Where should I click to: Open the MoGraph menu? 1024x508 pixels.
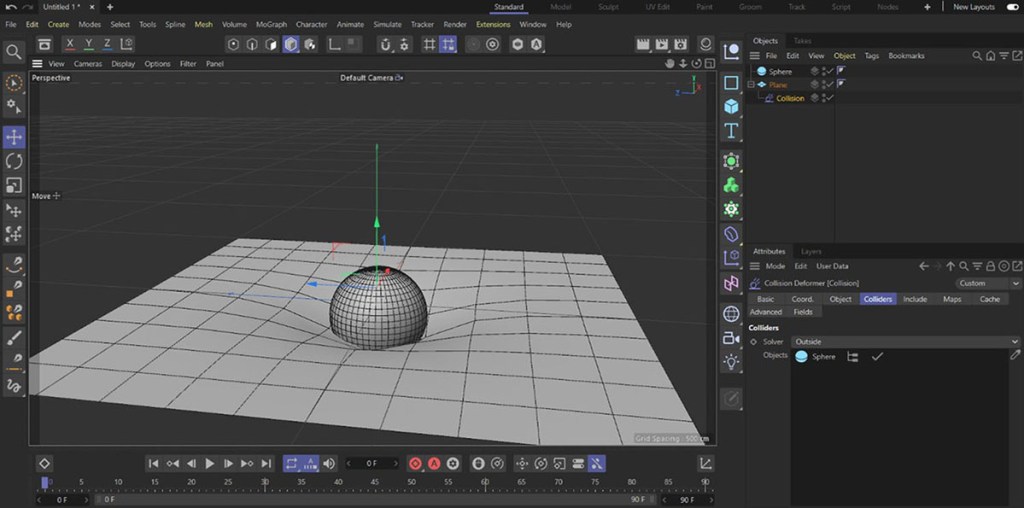click(x=270, y=24)
